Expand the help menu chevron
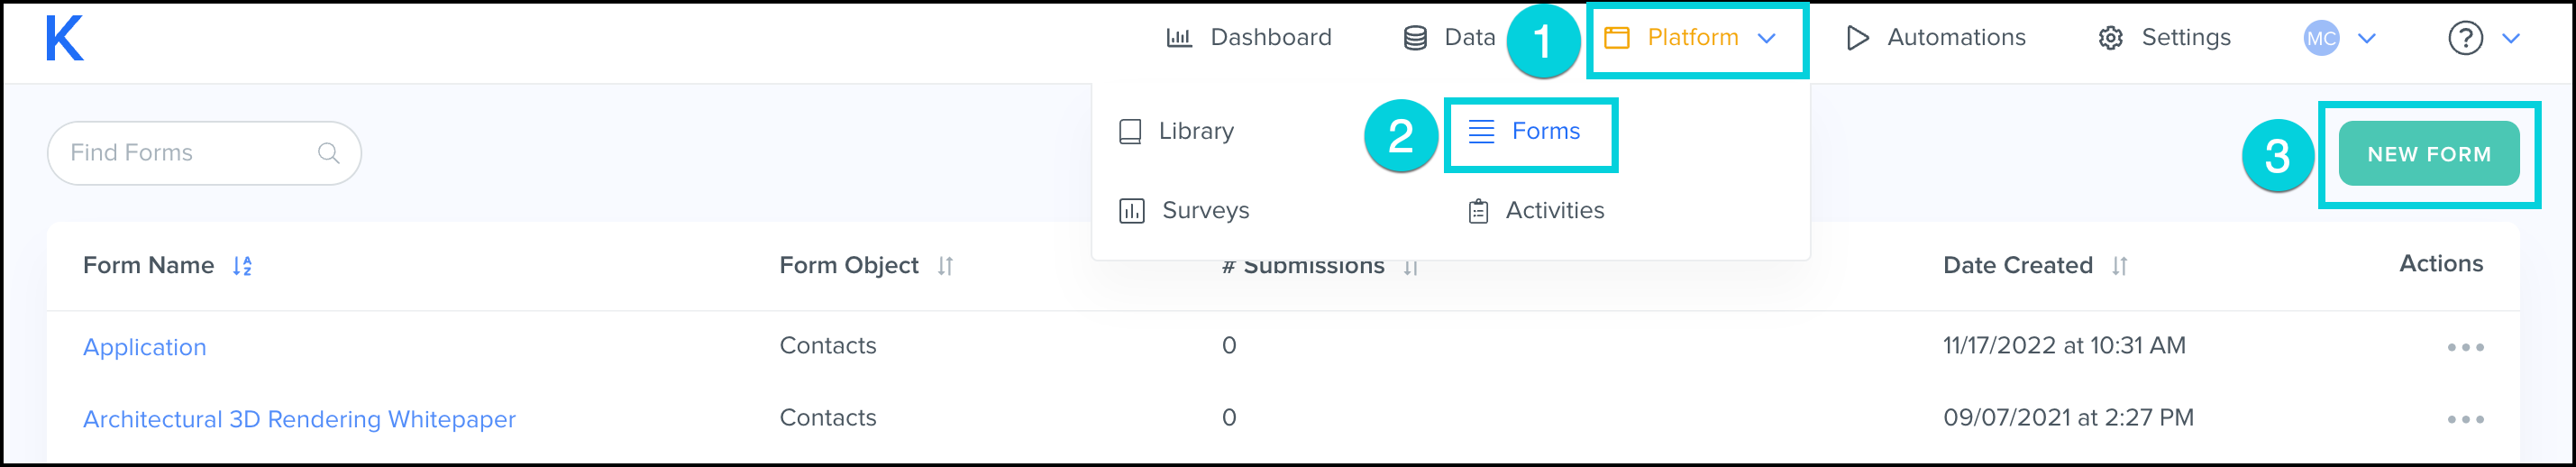The width and height of the screenshot is (2576, 467). [x=2511, y=39]
